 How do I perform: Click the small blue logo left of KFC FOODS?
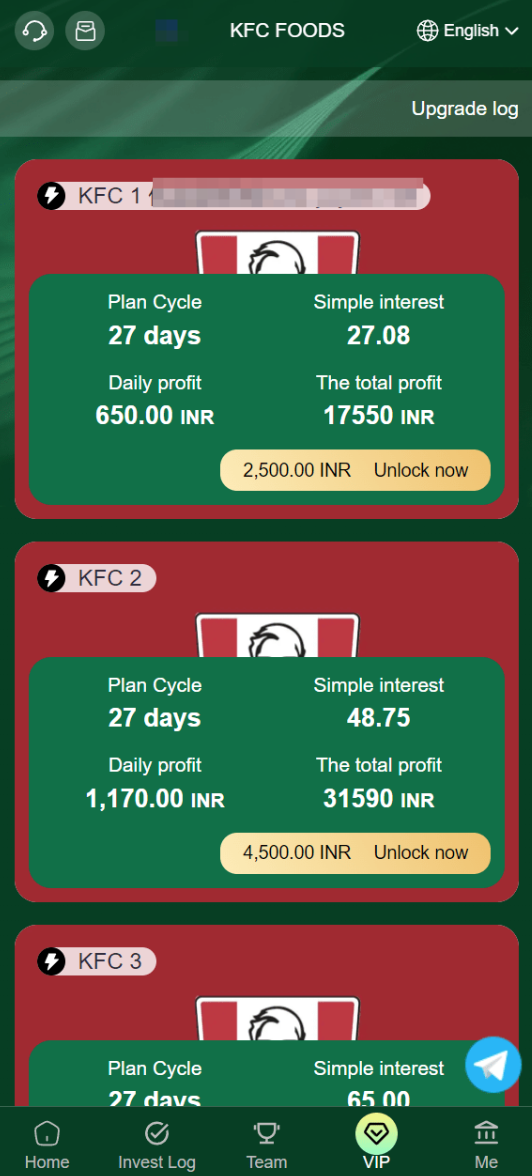pyautogui.click(x=167, y=31)
